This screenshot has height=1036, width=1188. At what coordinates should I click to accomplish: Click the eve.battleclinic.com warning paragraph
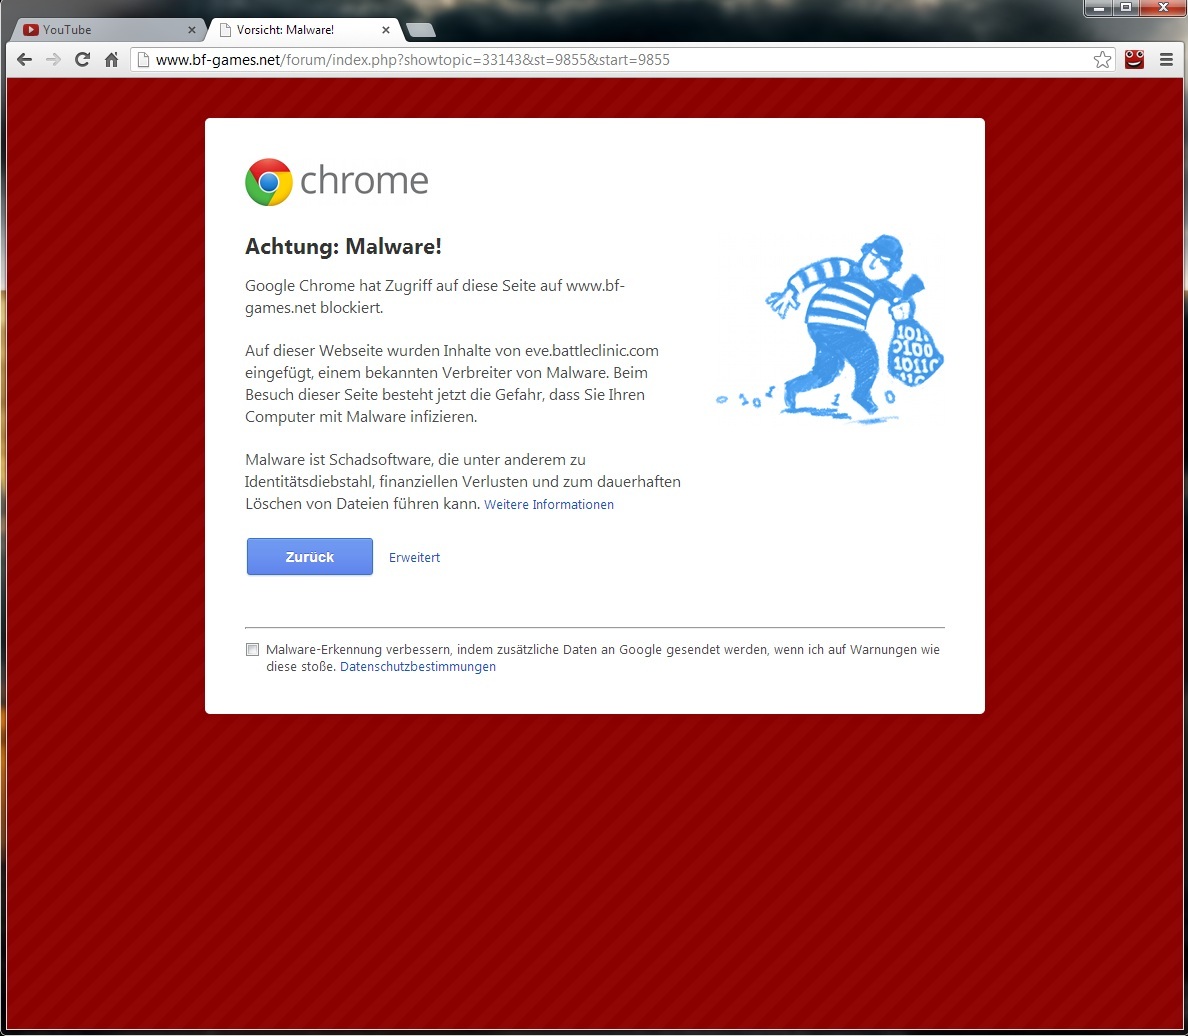(452, 383)
